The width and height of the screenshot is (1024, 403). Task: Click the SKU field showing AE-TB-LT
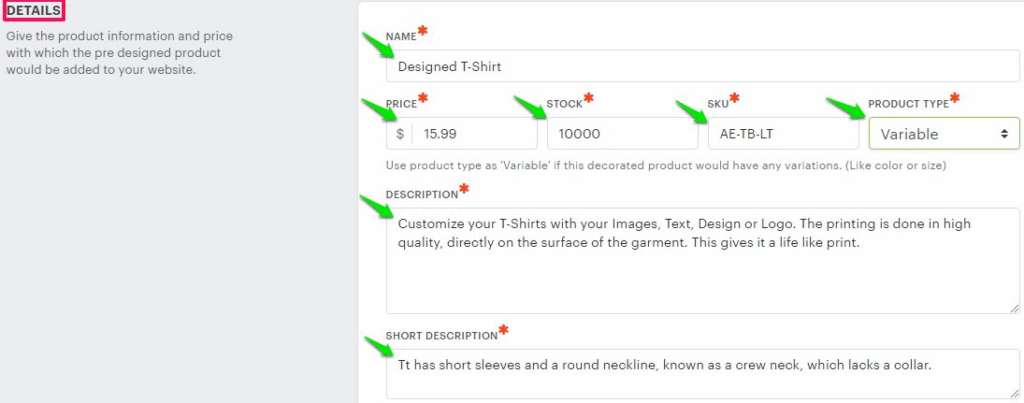(x=782, y=133)
